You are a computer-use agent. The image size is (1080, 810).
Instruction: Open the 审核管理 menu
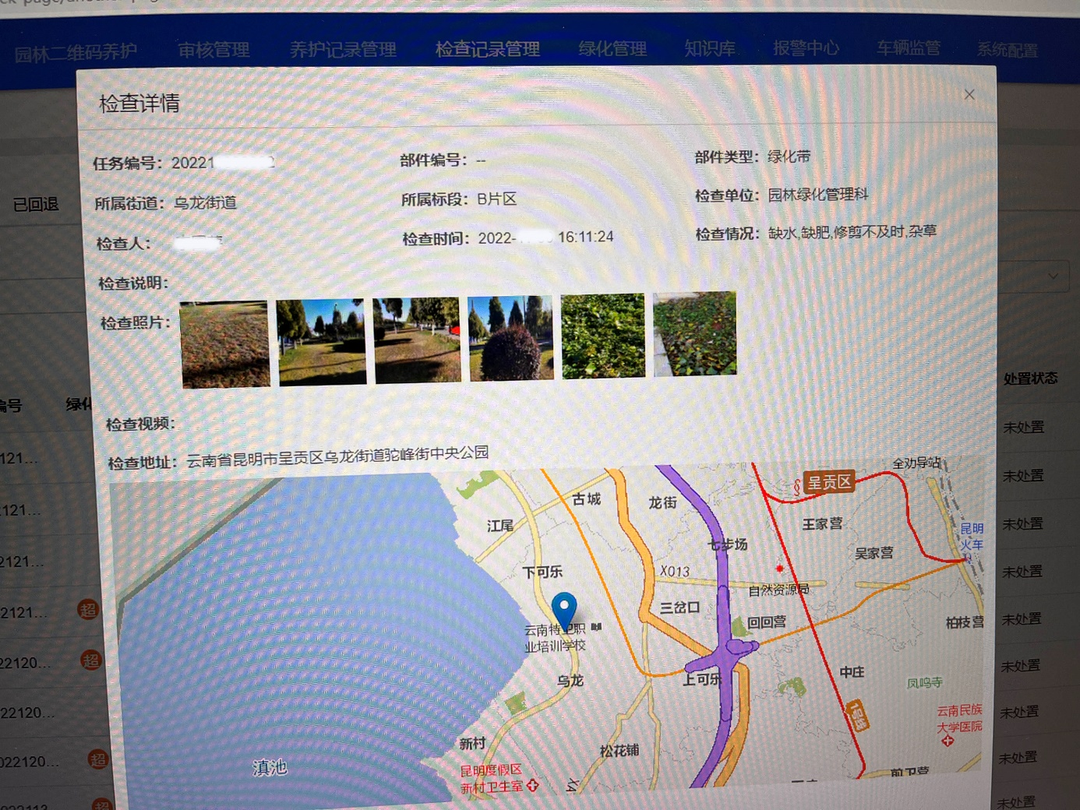(212, 49)
